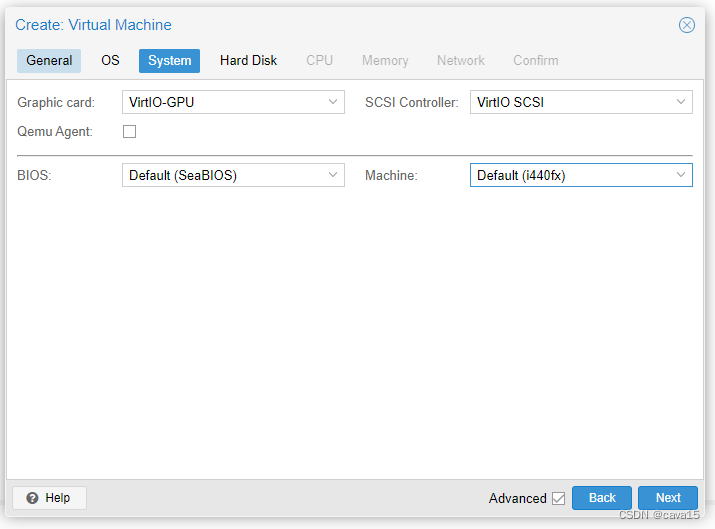Expand the BIOS dropdown arrow
Screen dimensions: 715x529
(333, 175)
